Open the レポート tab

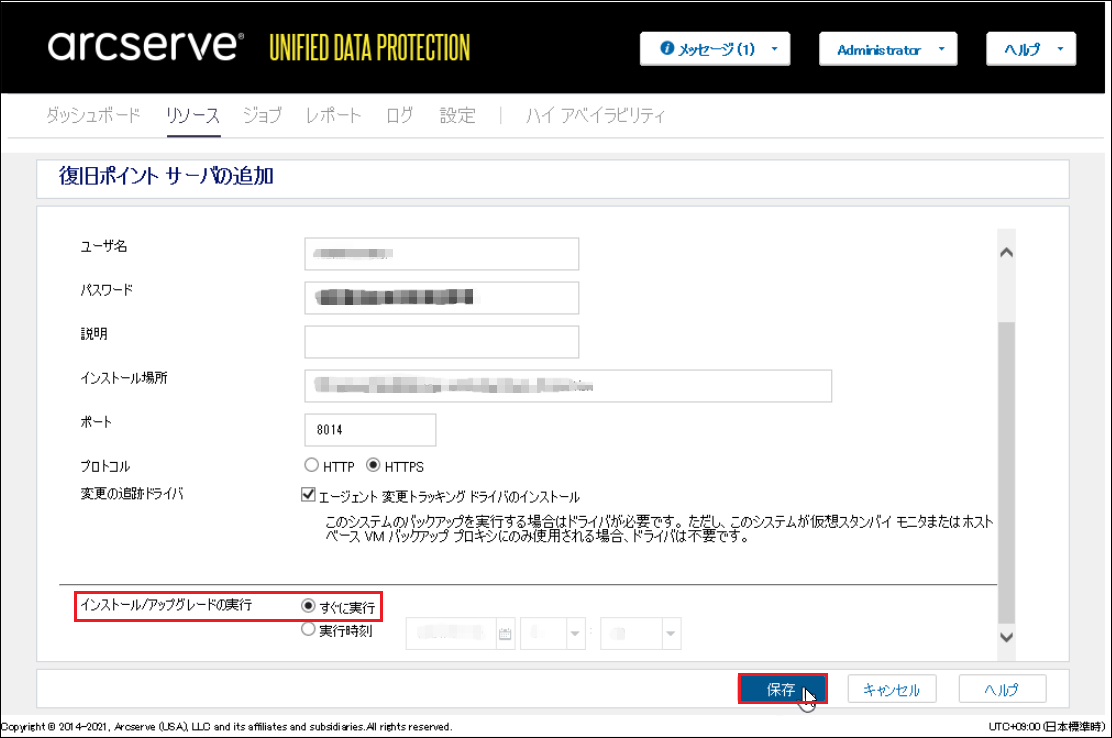click(333, 115)
